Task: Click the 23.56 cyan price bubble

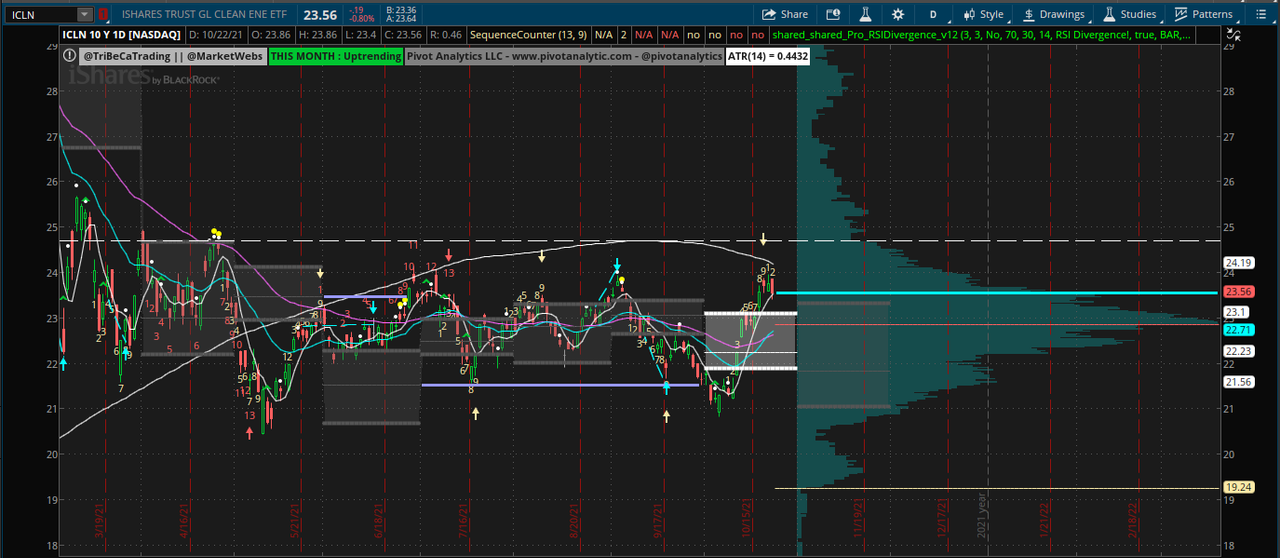Action: (1239, 292)
